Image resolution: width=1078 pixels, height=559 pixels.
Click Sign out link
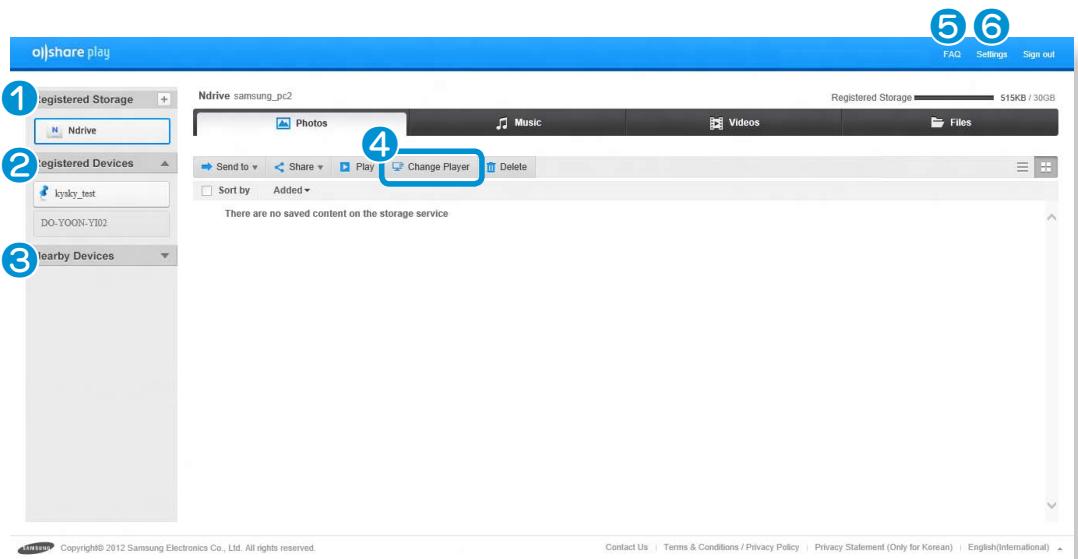(1038, 54)
